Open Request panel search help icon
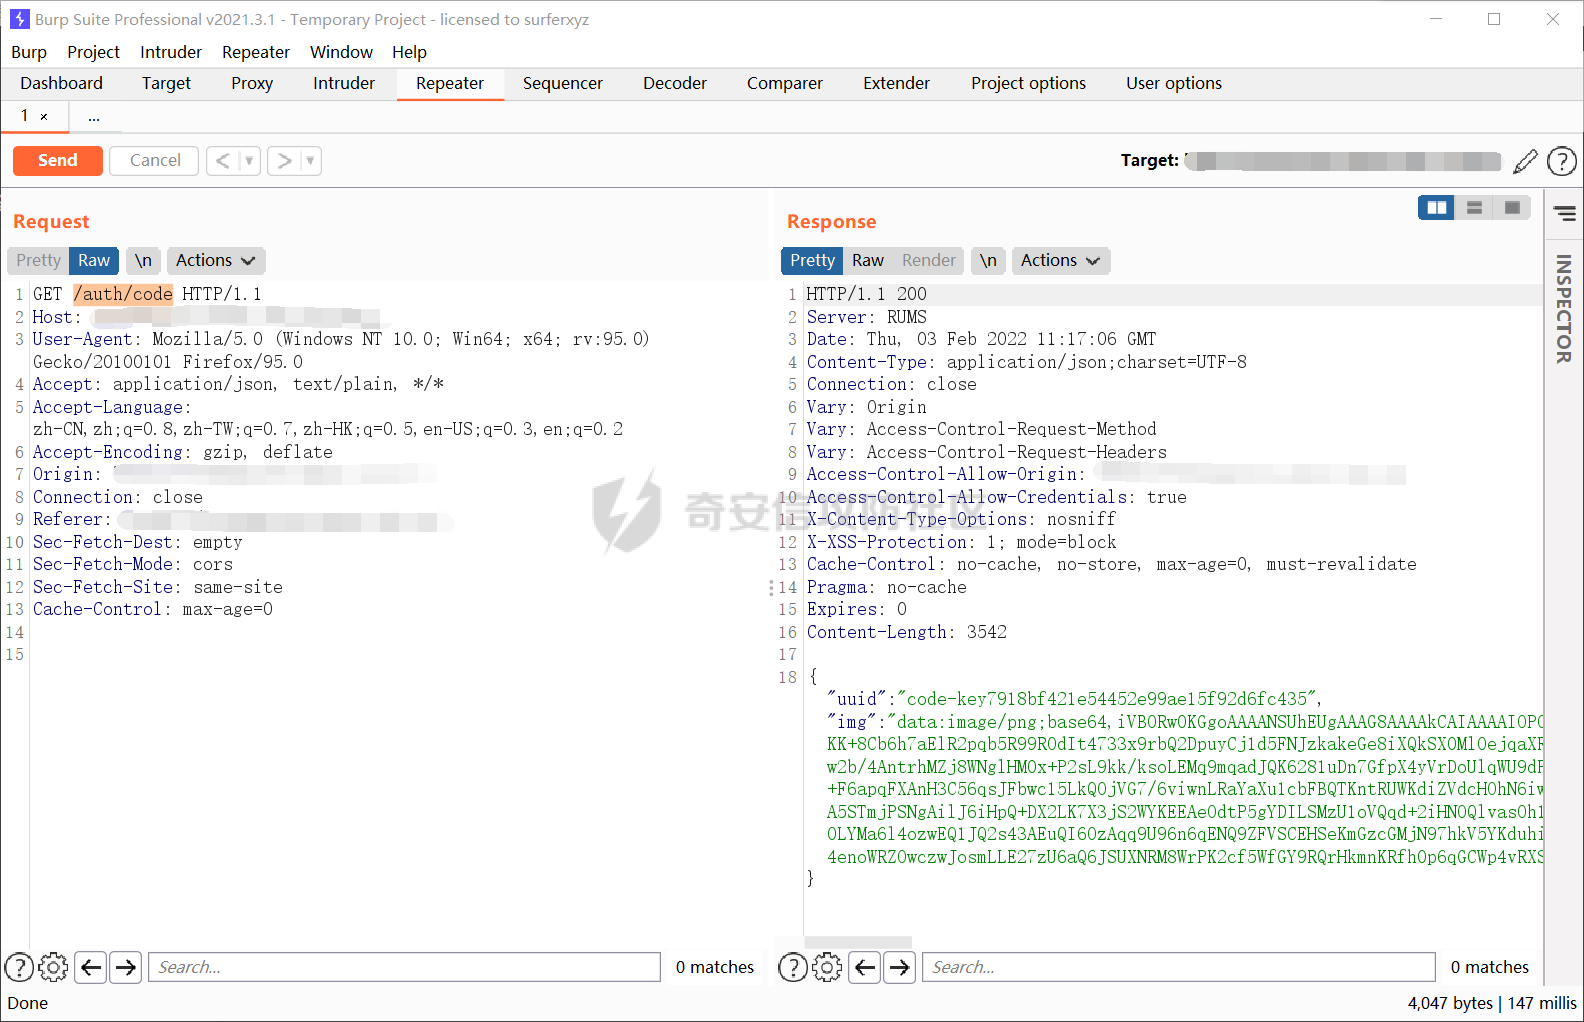The image size is (1584, 1022). click(19, 967)
